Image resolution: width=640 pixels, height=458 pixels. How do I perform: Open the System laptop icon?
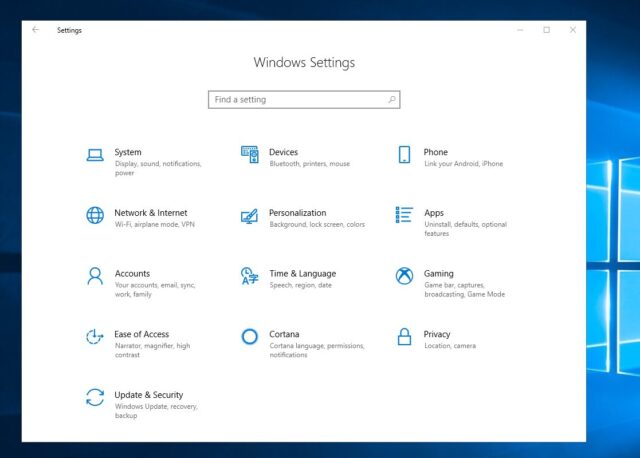[95, 155]
